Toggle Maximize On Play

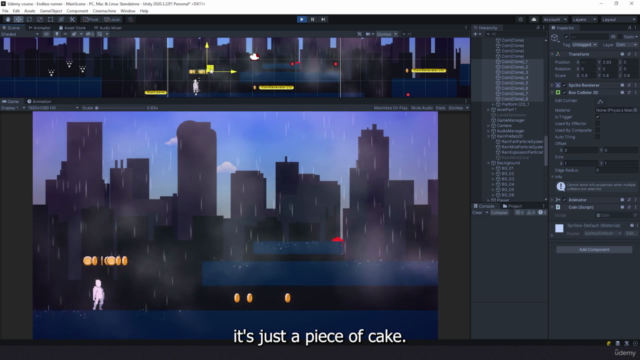pyautogui.click(x=390, y=108)
